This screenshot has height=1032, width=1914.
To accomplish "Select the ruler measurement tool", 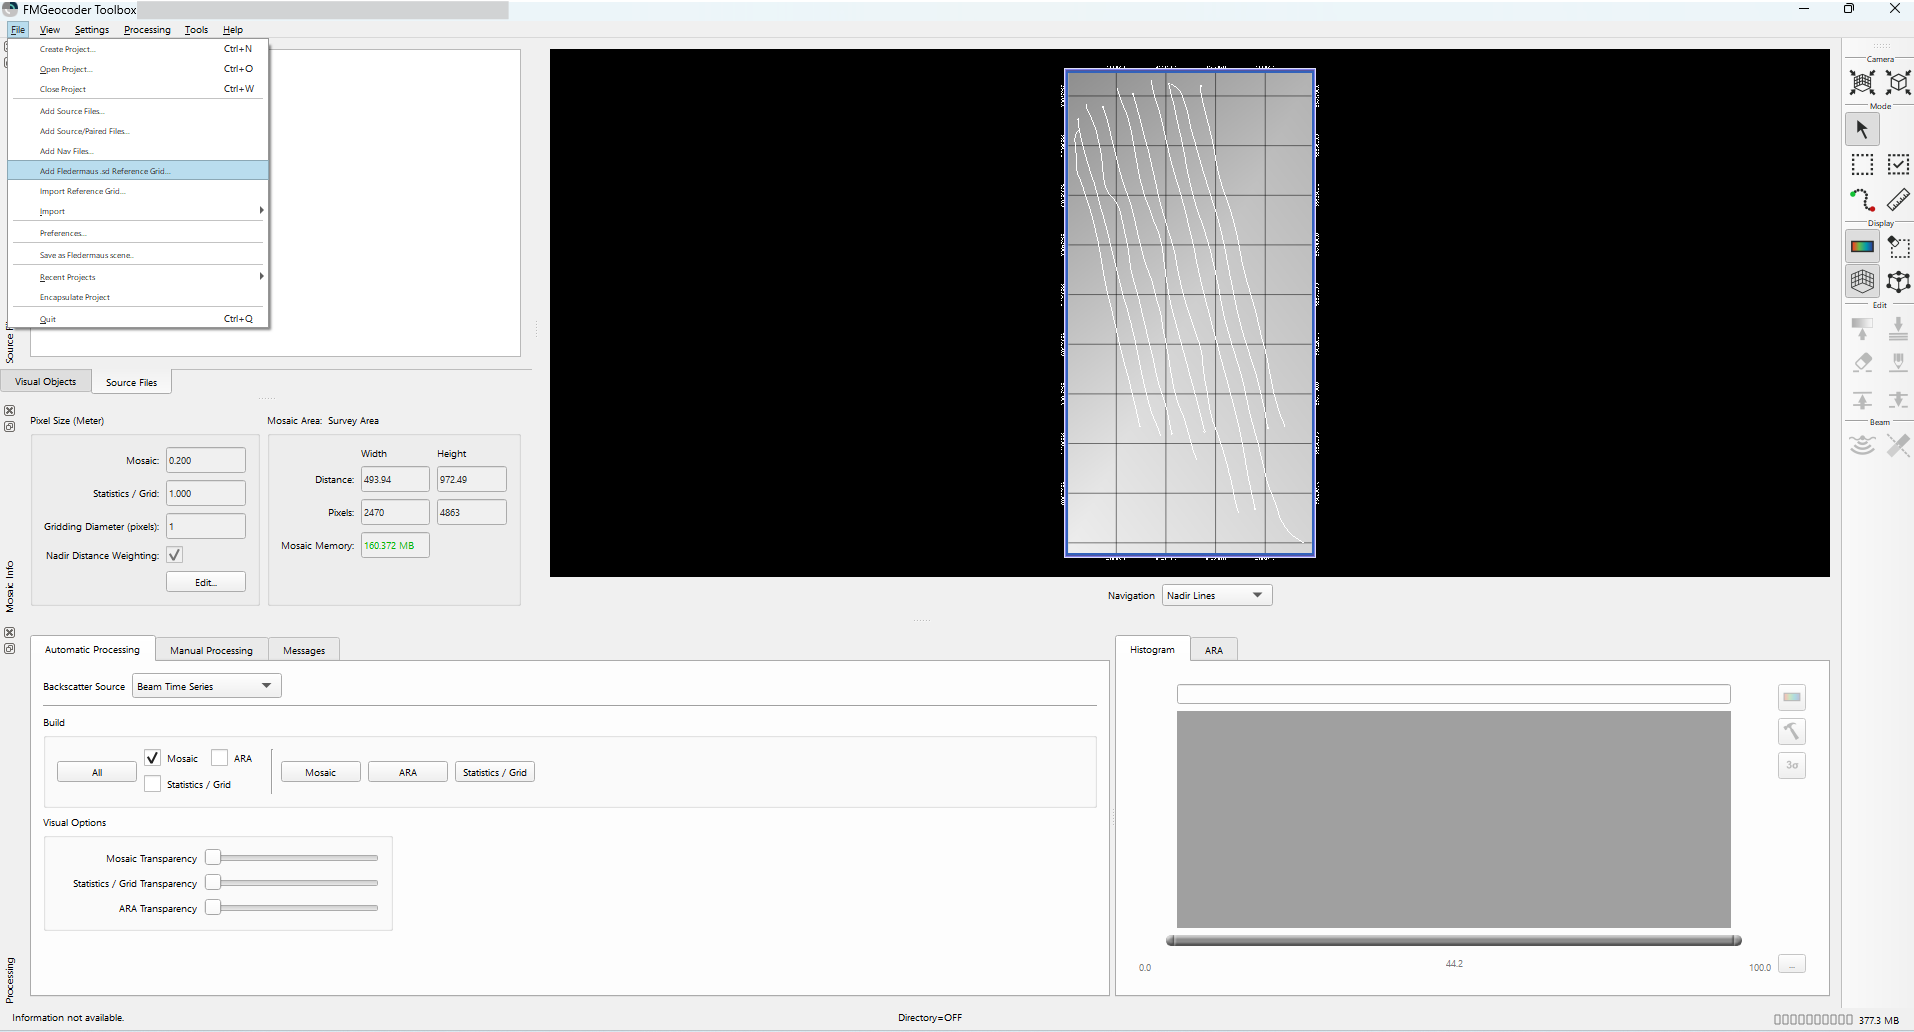I will tap(1898, 200).
